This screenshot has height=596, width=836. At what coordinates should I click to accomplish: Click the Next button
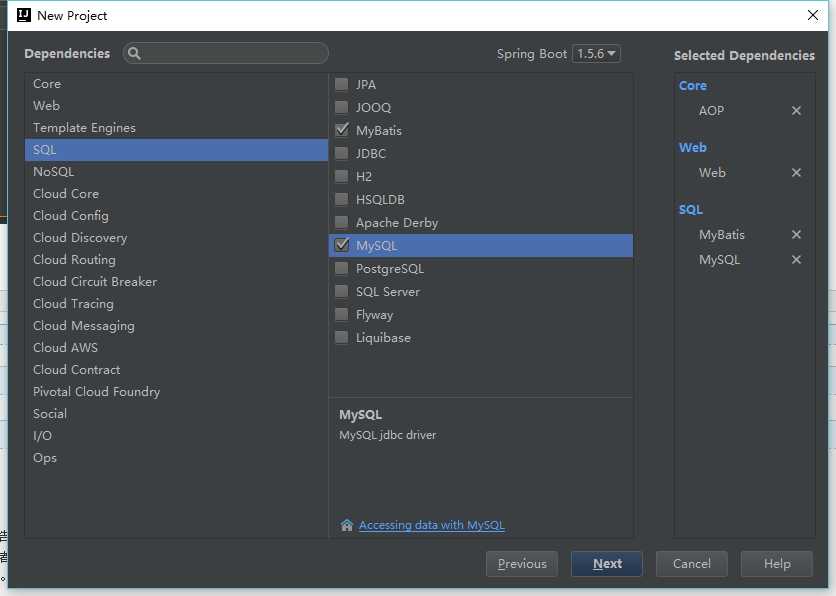tap(607, 563)
